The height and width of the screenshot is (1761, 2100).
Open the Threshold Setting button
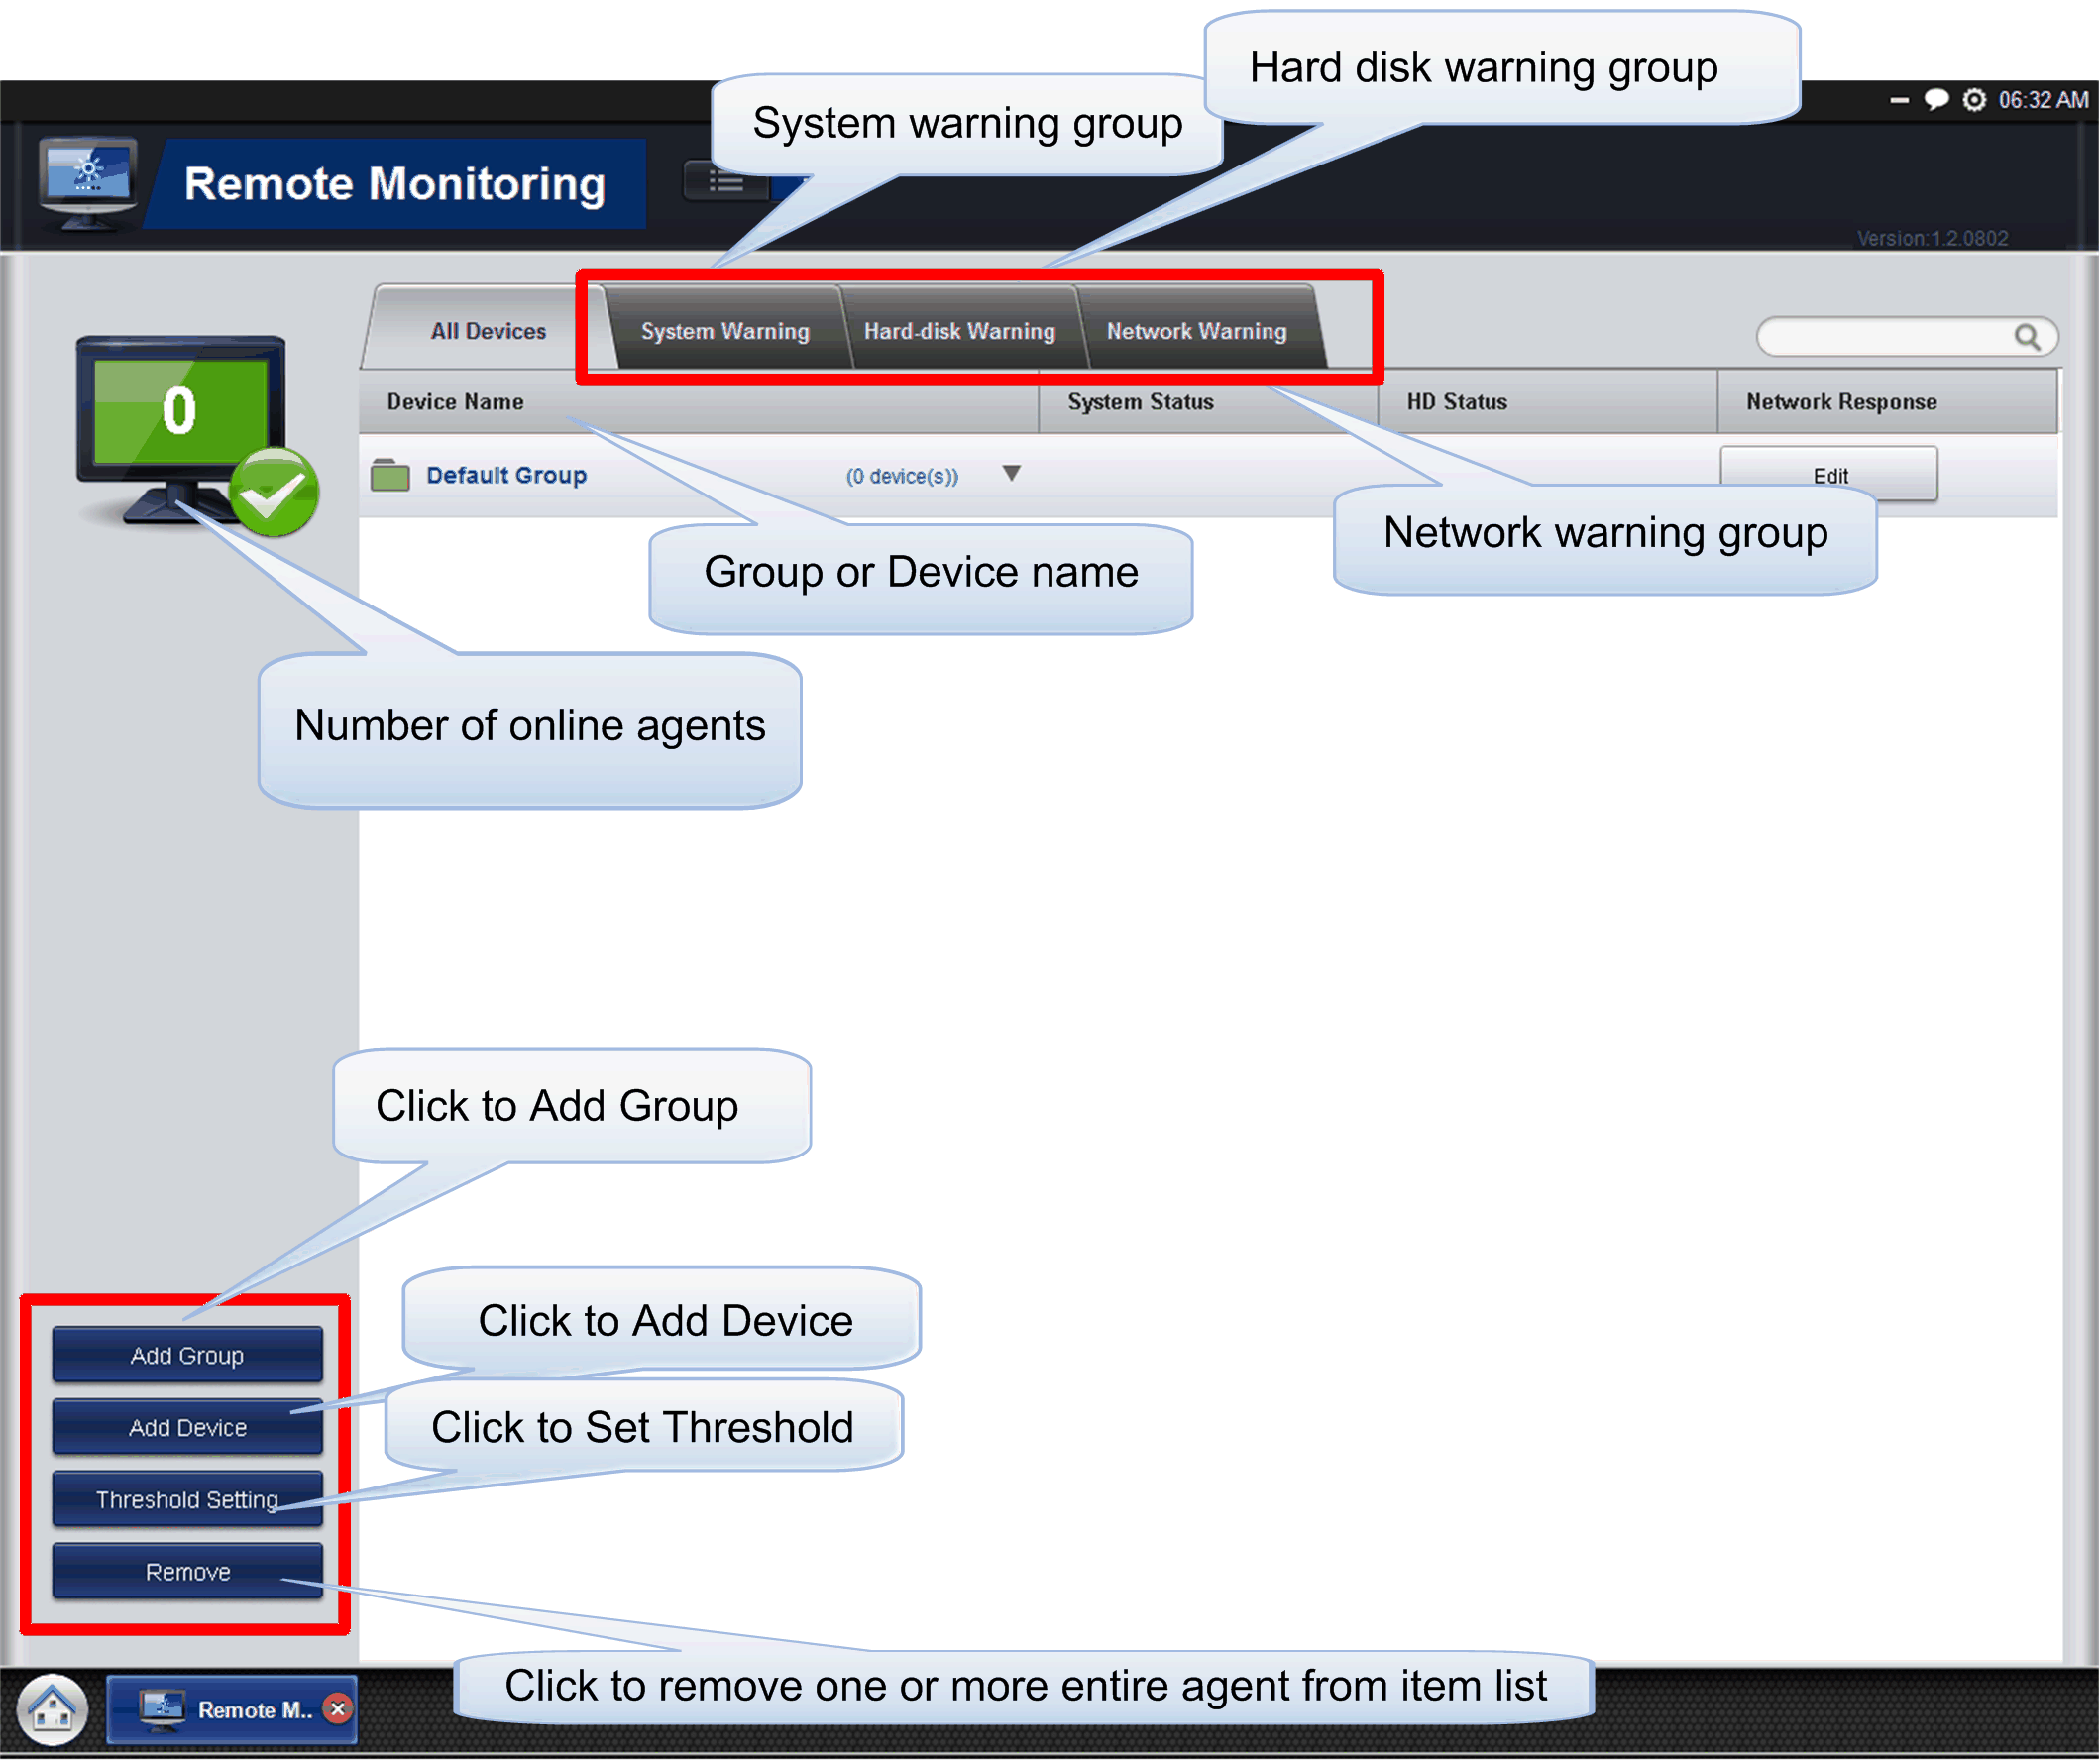click(x=187, y=1500)
